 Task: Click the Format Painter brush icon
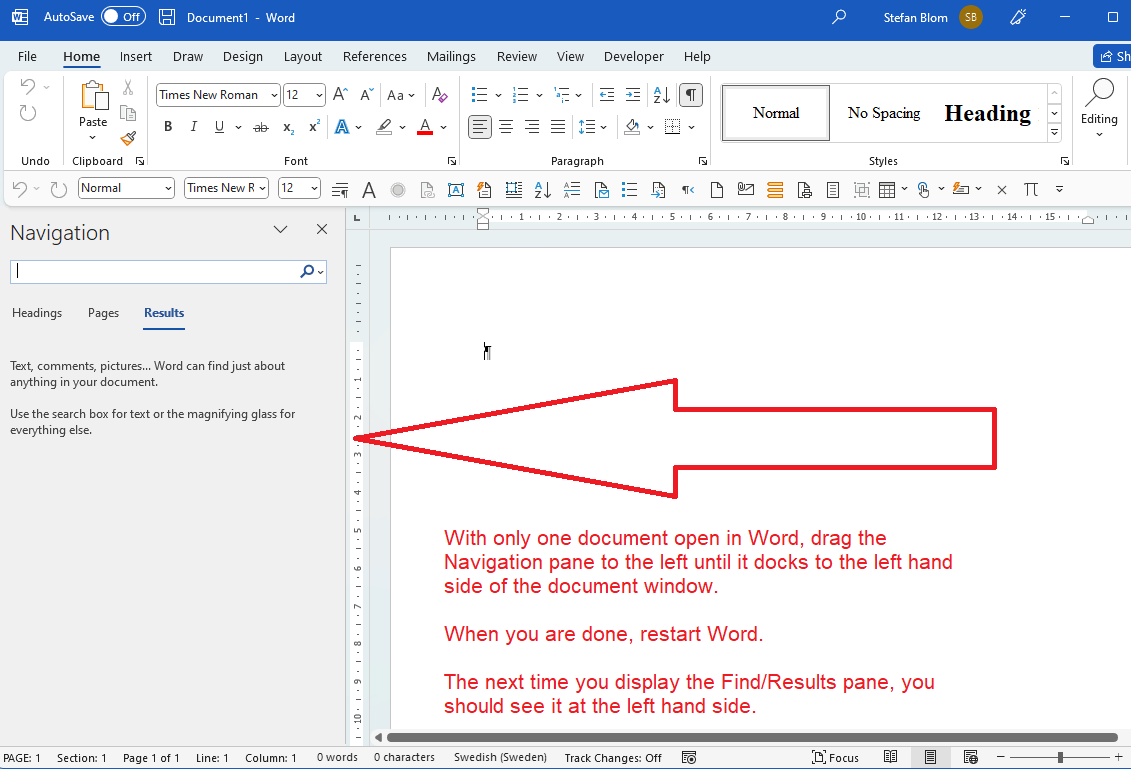(x=128, y=137)
